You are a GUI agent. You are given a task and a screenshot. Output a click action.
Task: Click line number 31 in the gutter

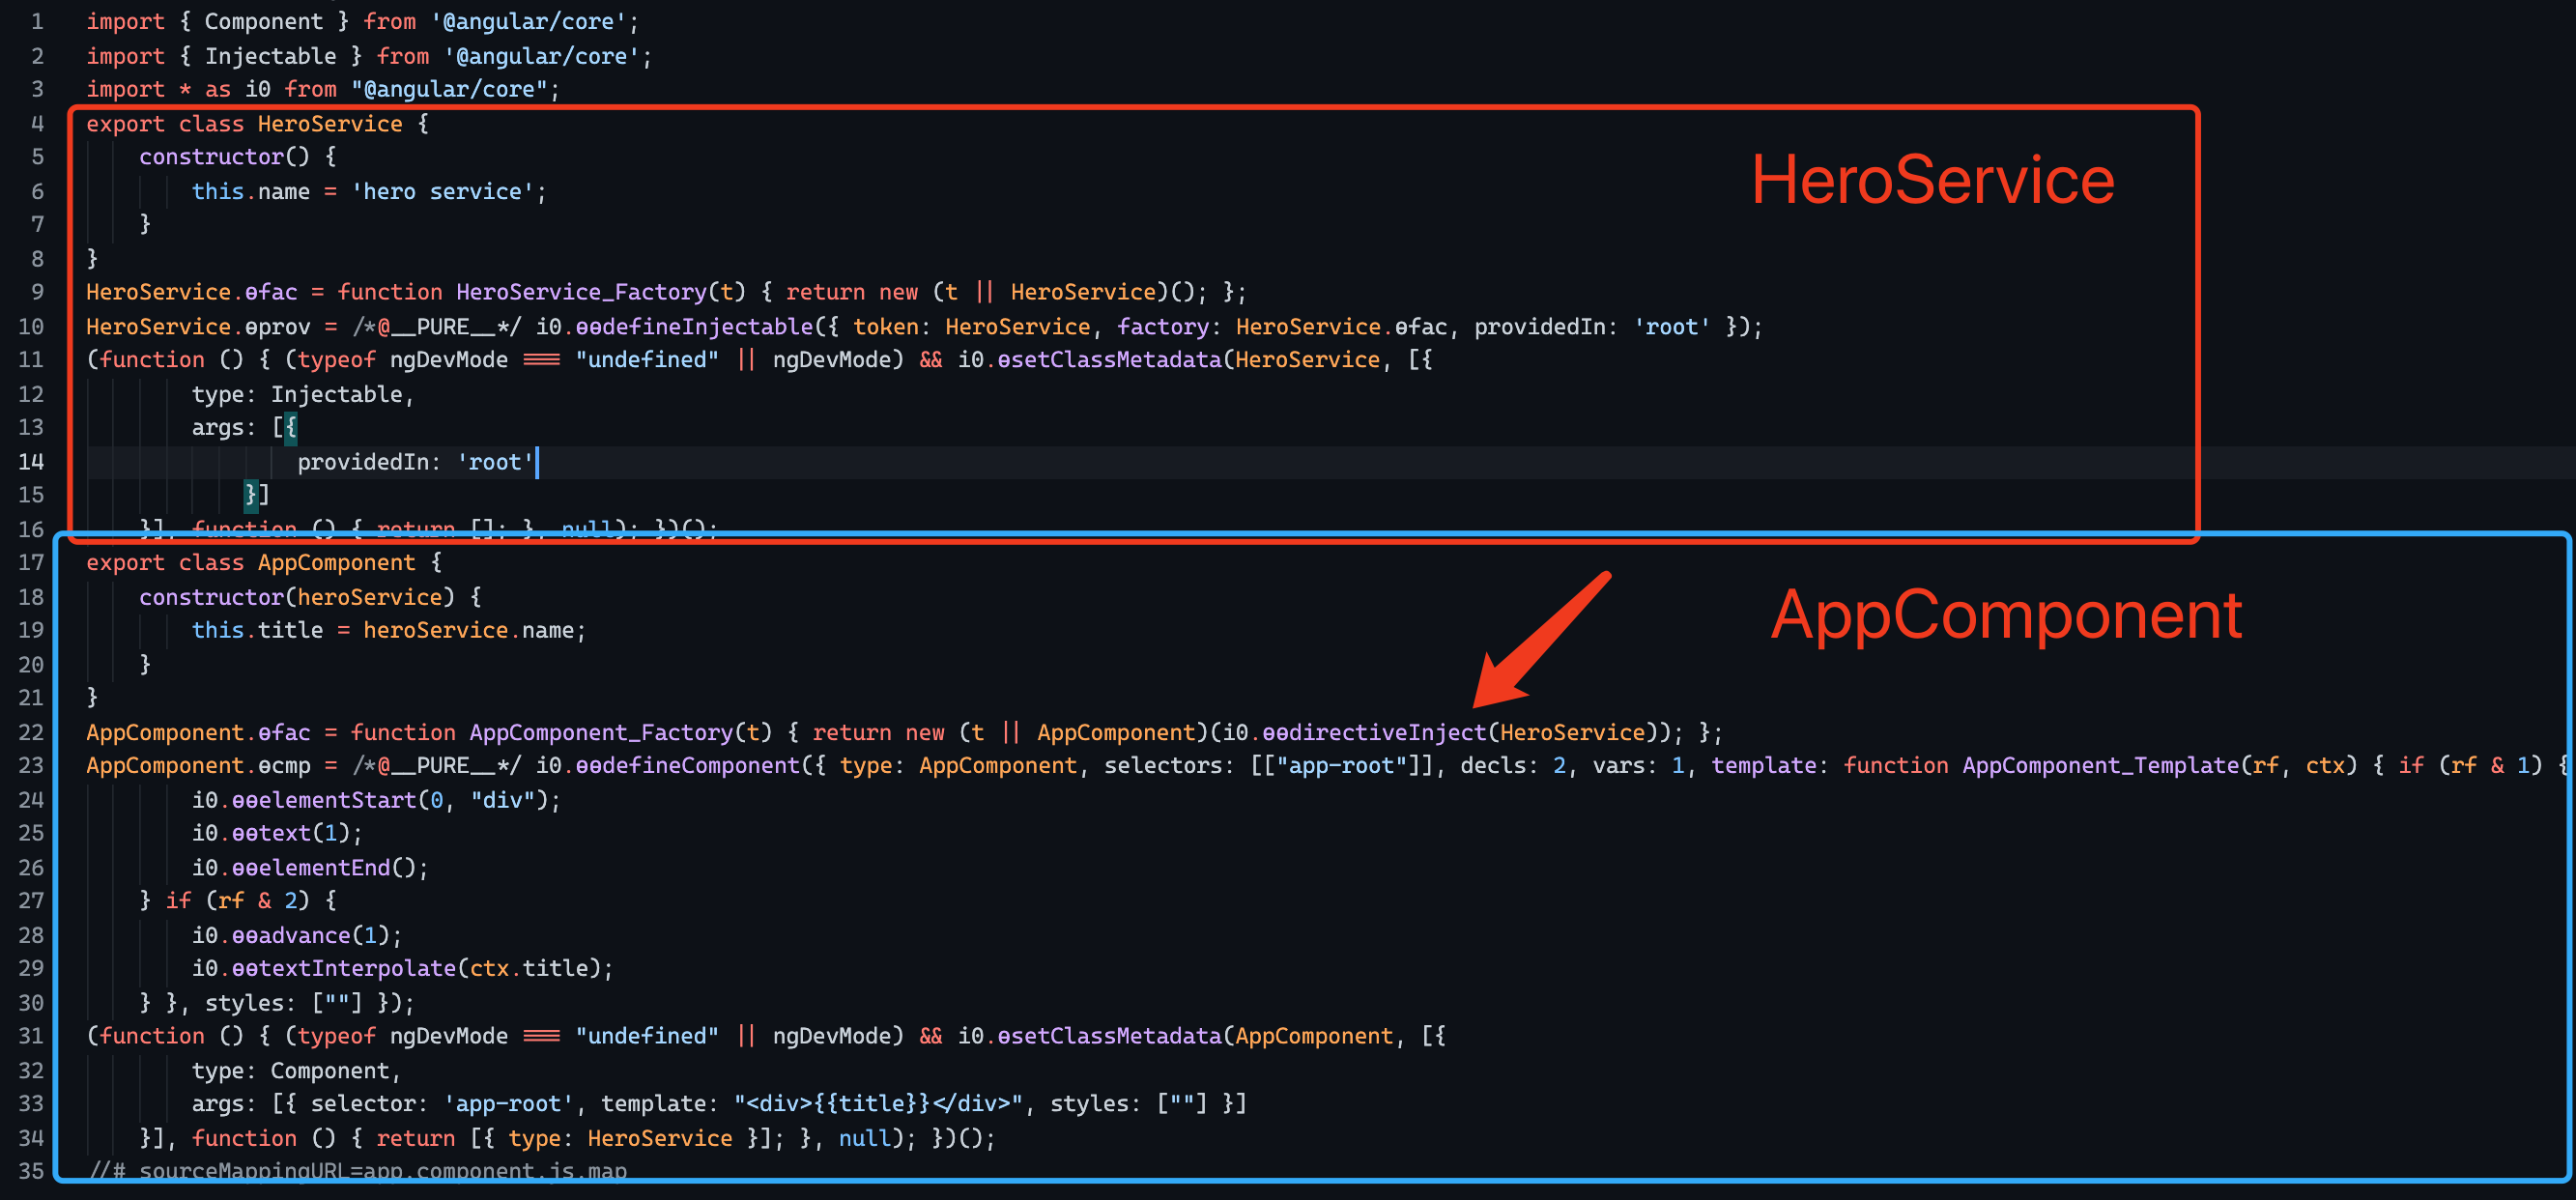click(31, 1036)
